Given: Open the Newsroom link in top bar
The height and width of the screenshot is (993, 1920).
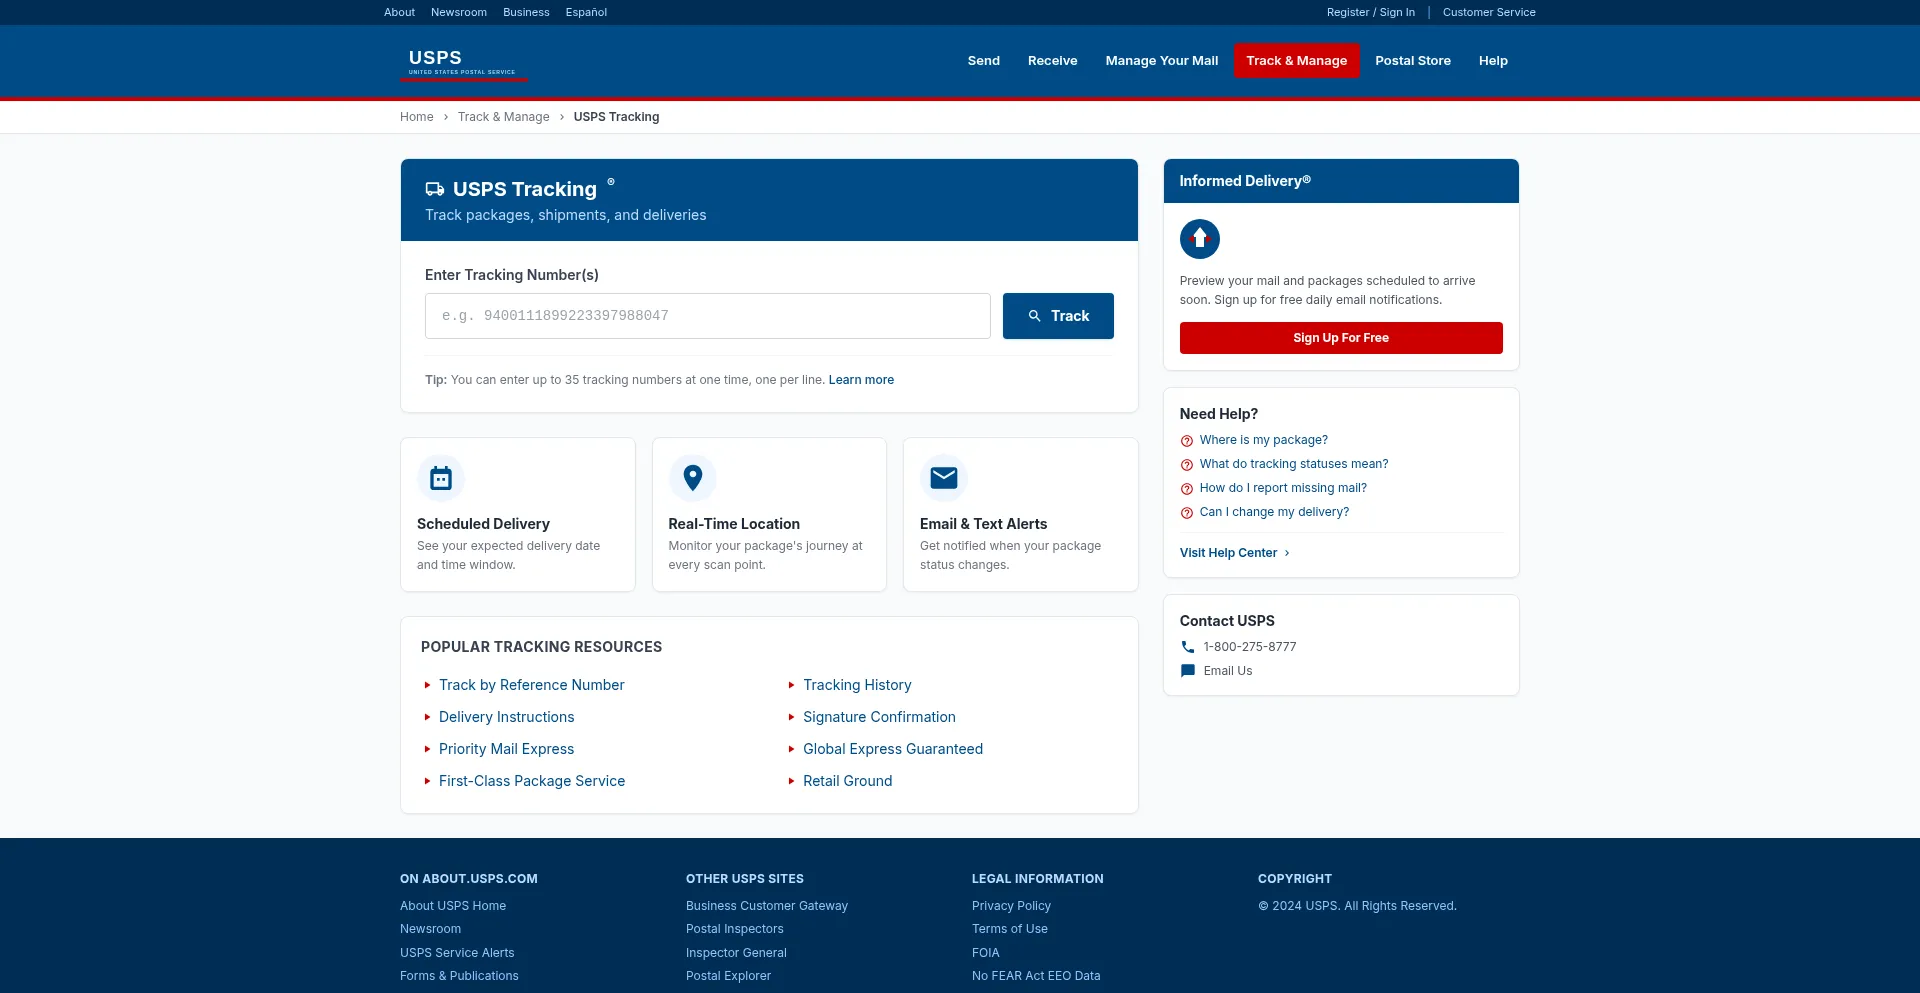Looking at the screenshot, I should click(x=459, y=12).
